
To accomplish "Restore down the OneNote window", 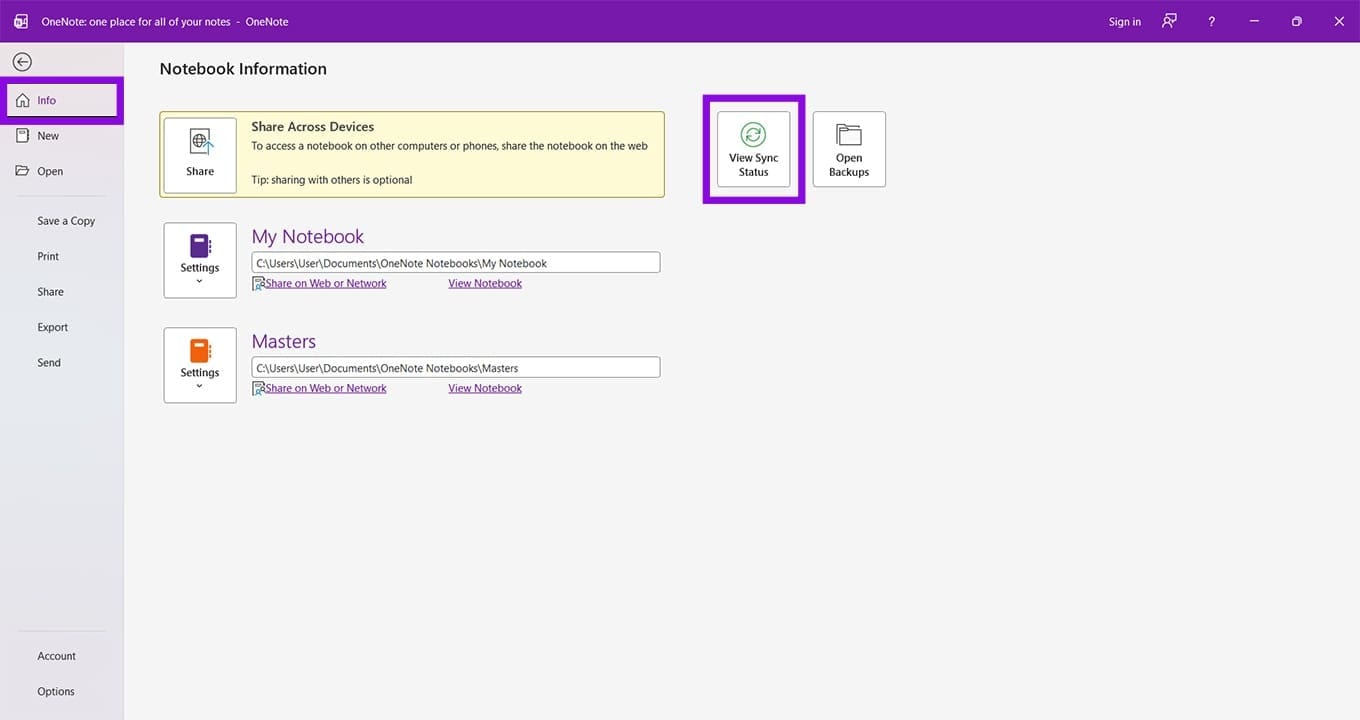I will (1297, 21).
